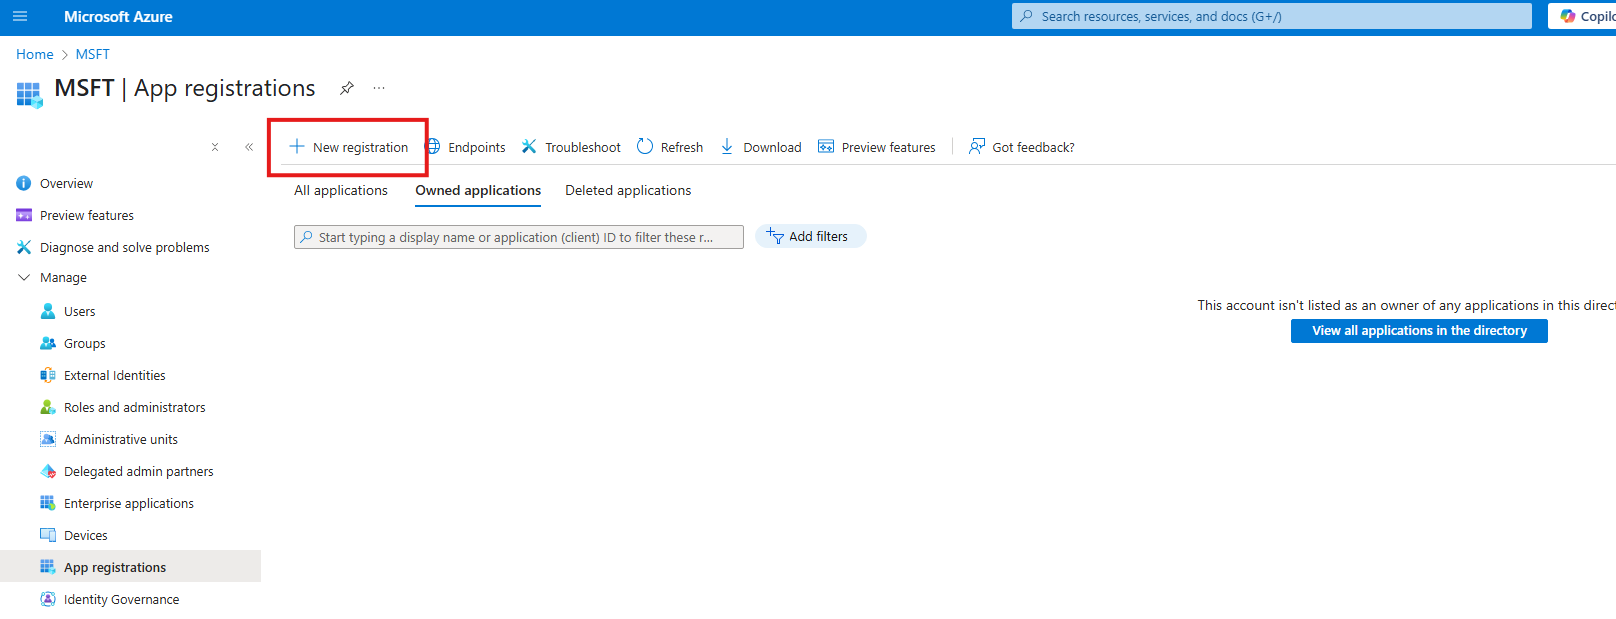Click the application name filter field
The height and width of the screenshot is (619, 1616).
pos(518,237)
